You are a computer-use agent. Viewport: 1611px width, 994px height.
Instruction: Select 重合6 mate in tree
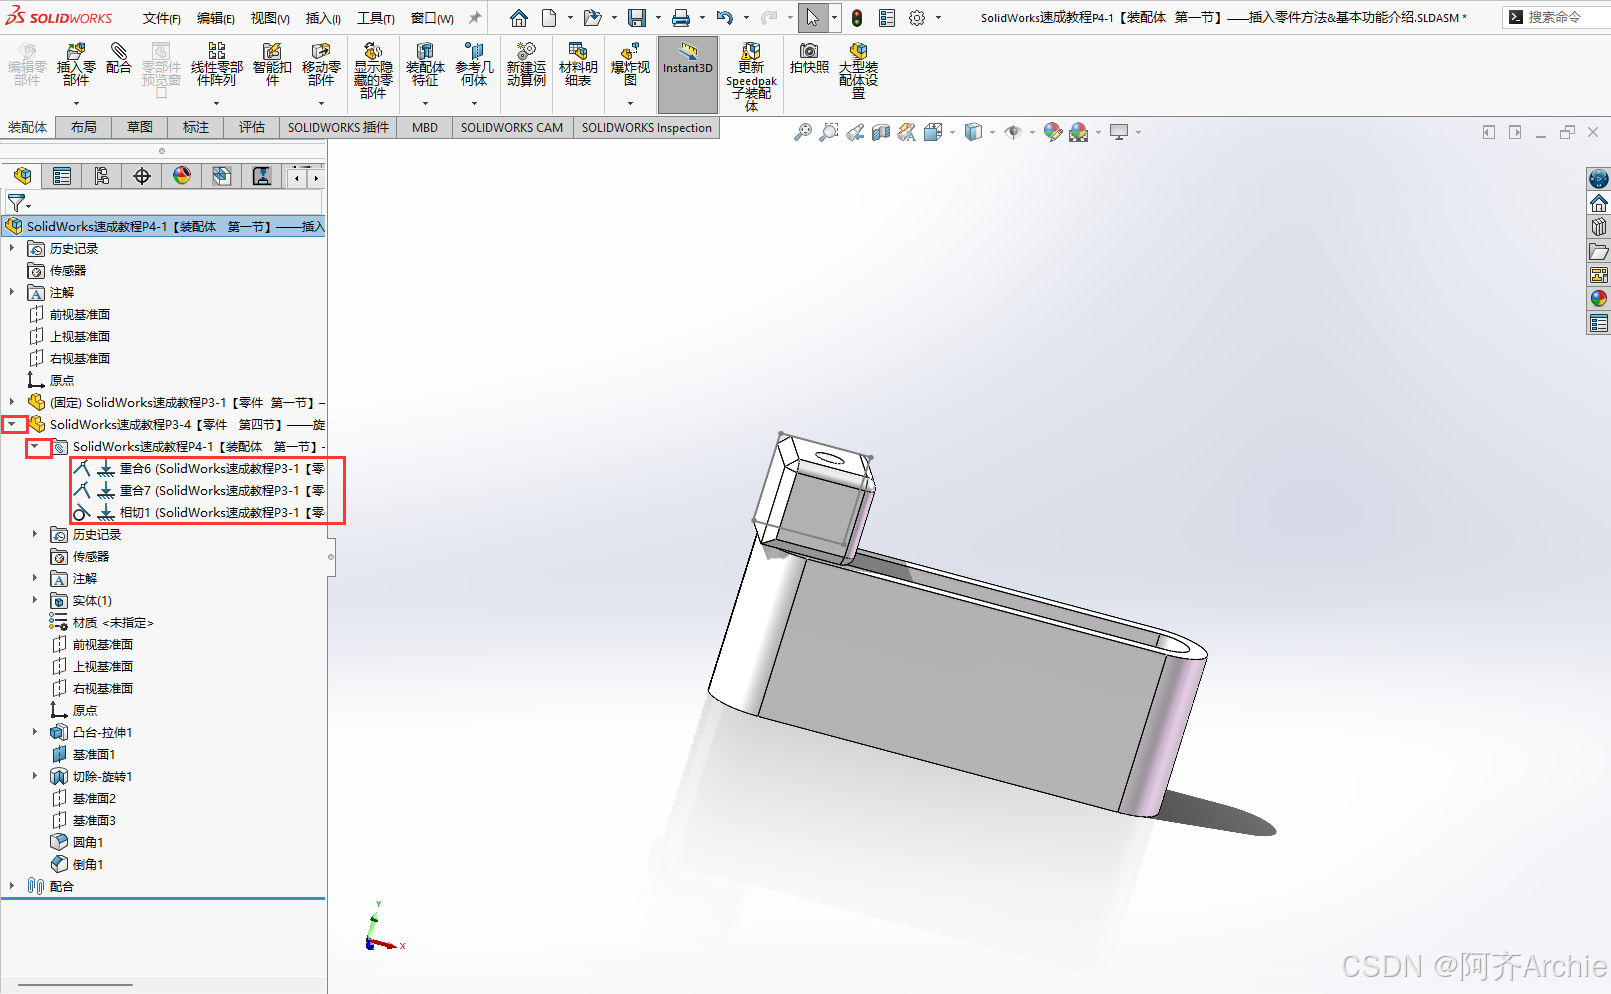(x=199, y=468)
